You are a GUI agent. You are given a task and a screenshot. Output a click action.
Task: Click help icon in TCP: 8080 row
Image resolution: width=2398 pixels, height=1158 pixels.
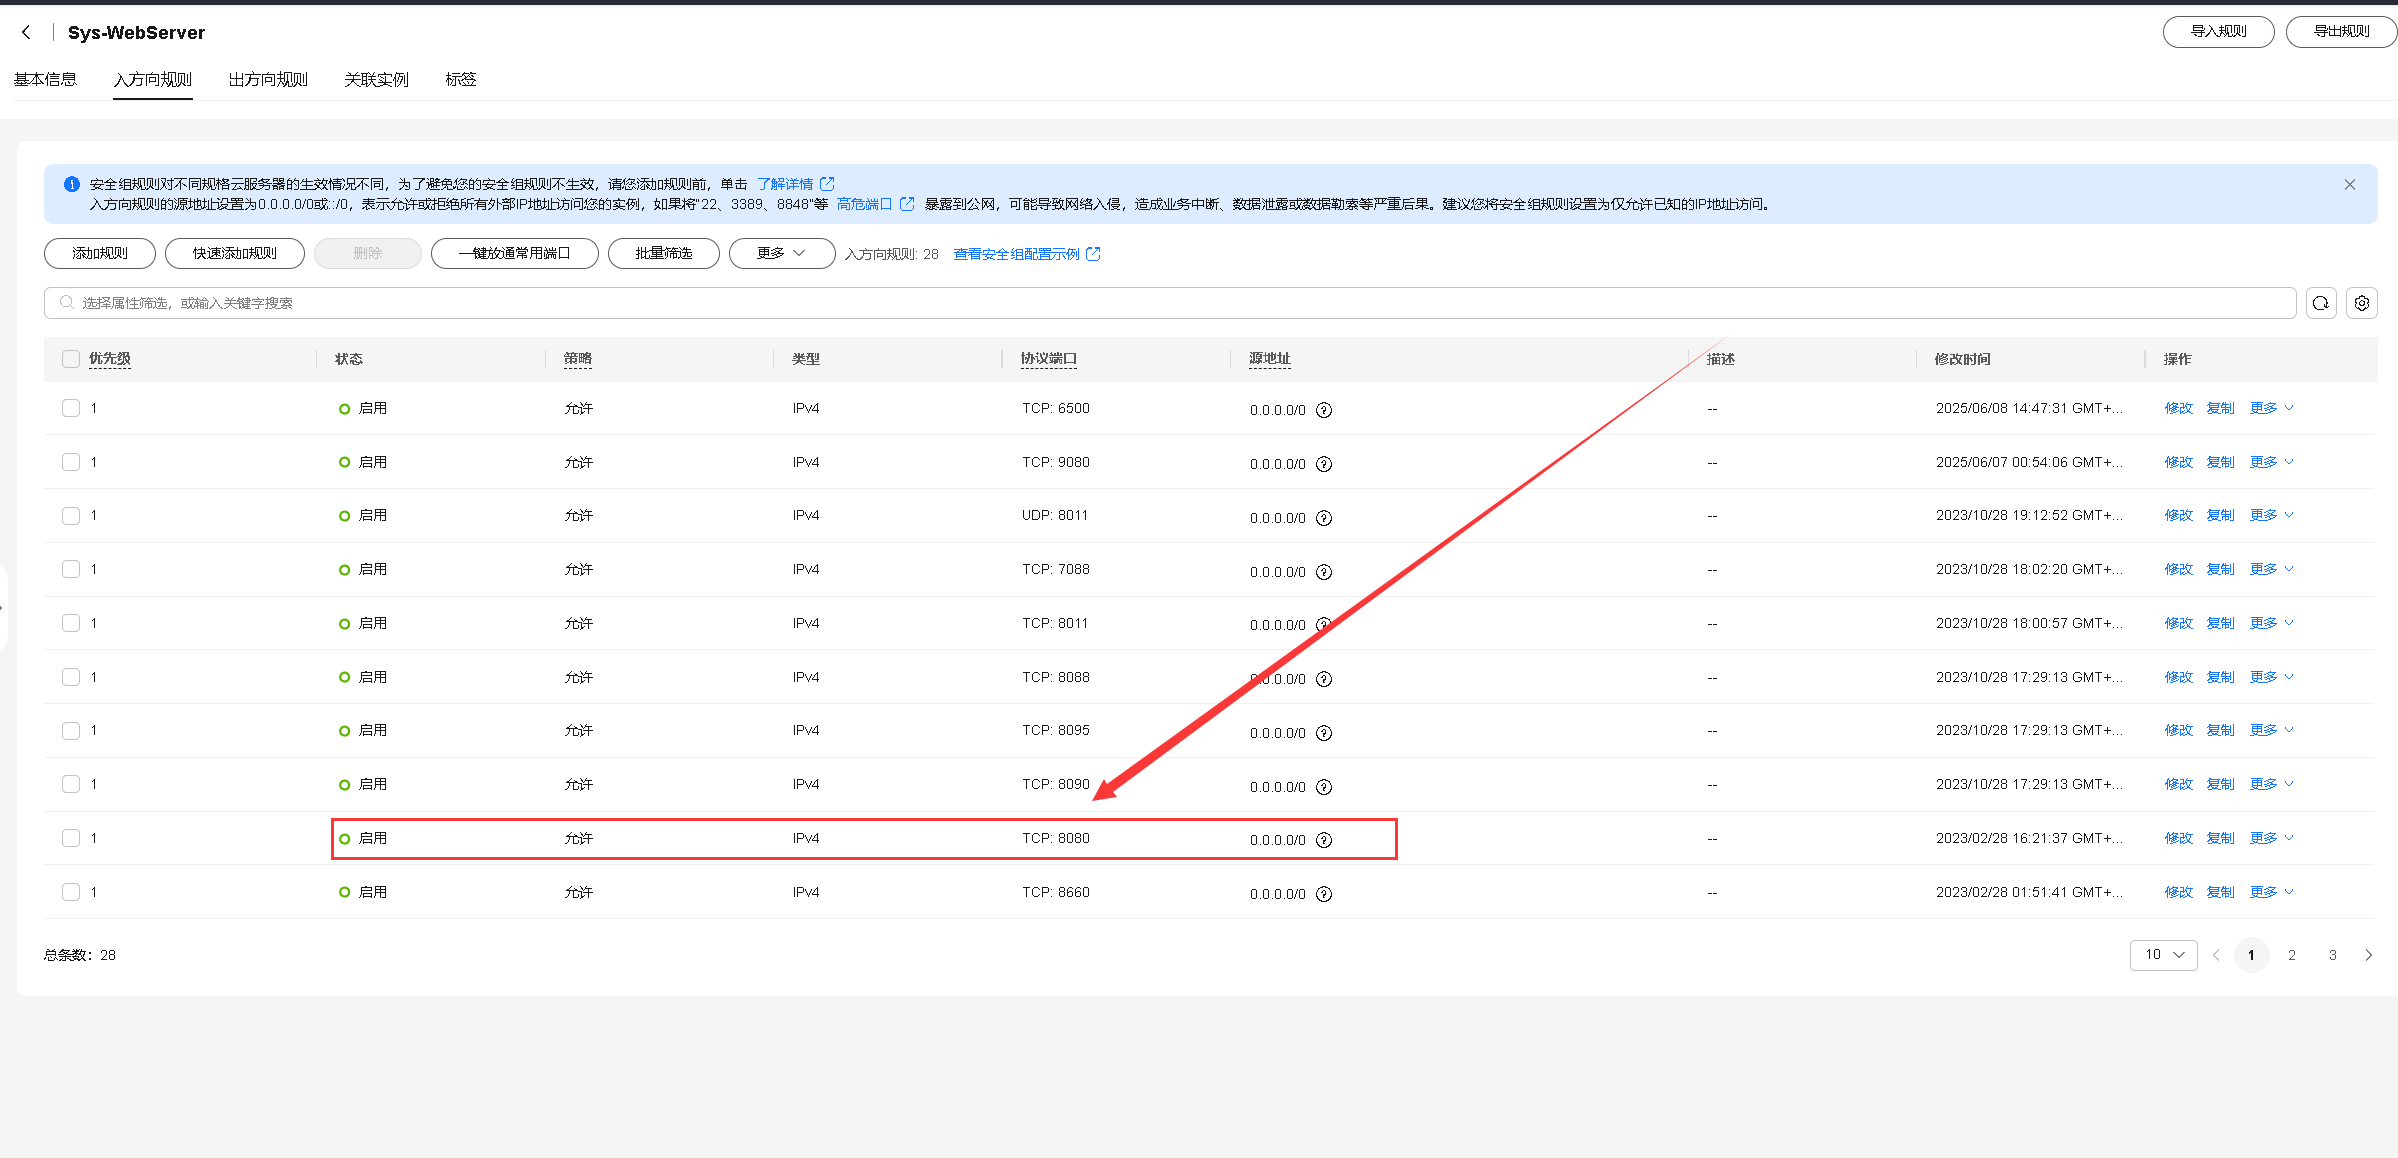(x=1324, y=840)
